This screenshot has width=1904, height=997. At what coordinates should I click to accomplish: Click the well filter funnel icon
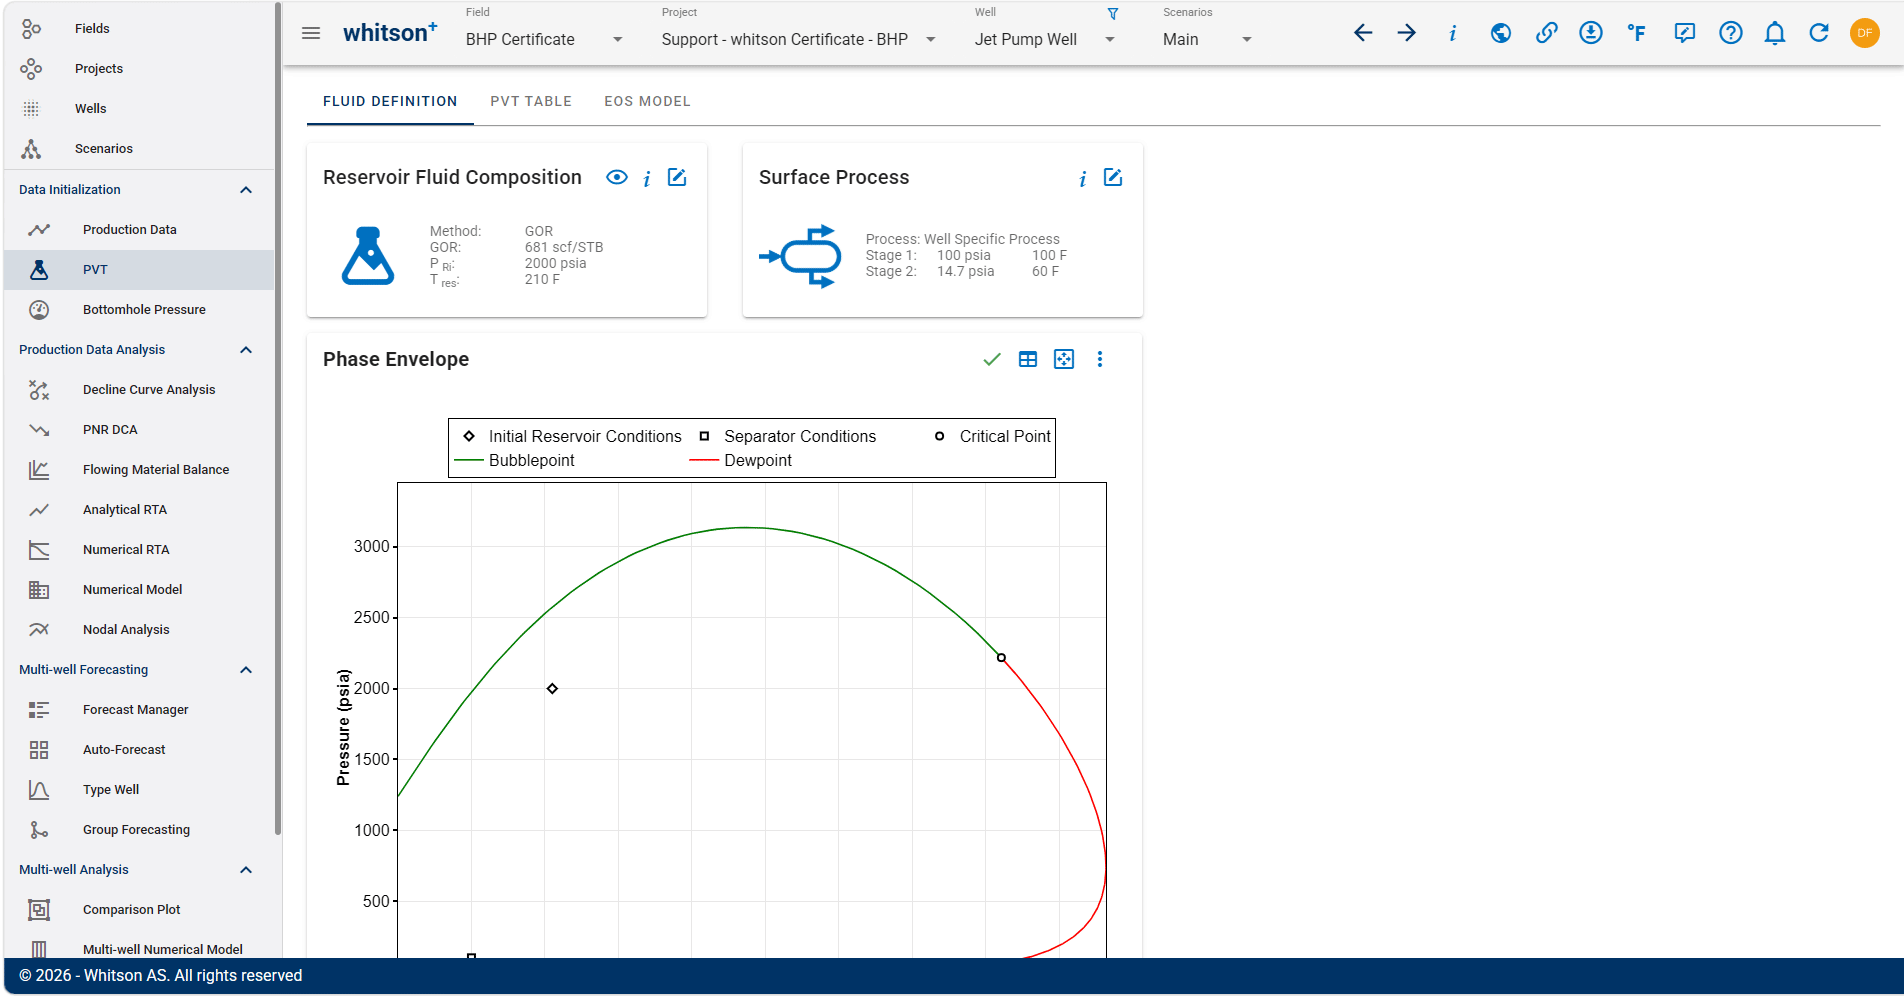click(x=1113, y=14)
